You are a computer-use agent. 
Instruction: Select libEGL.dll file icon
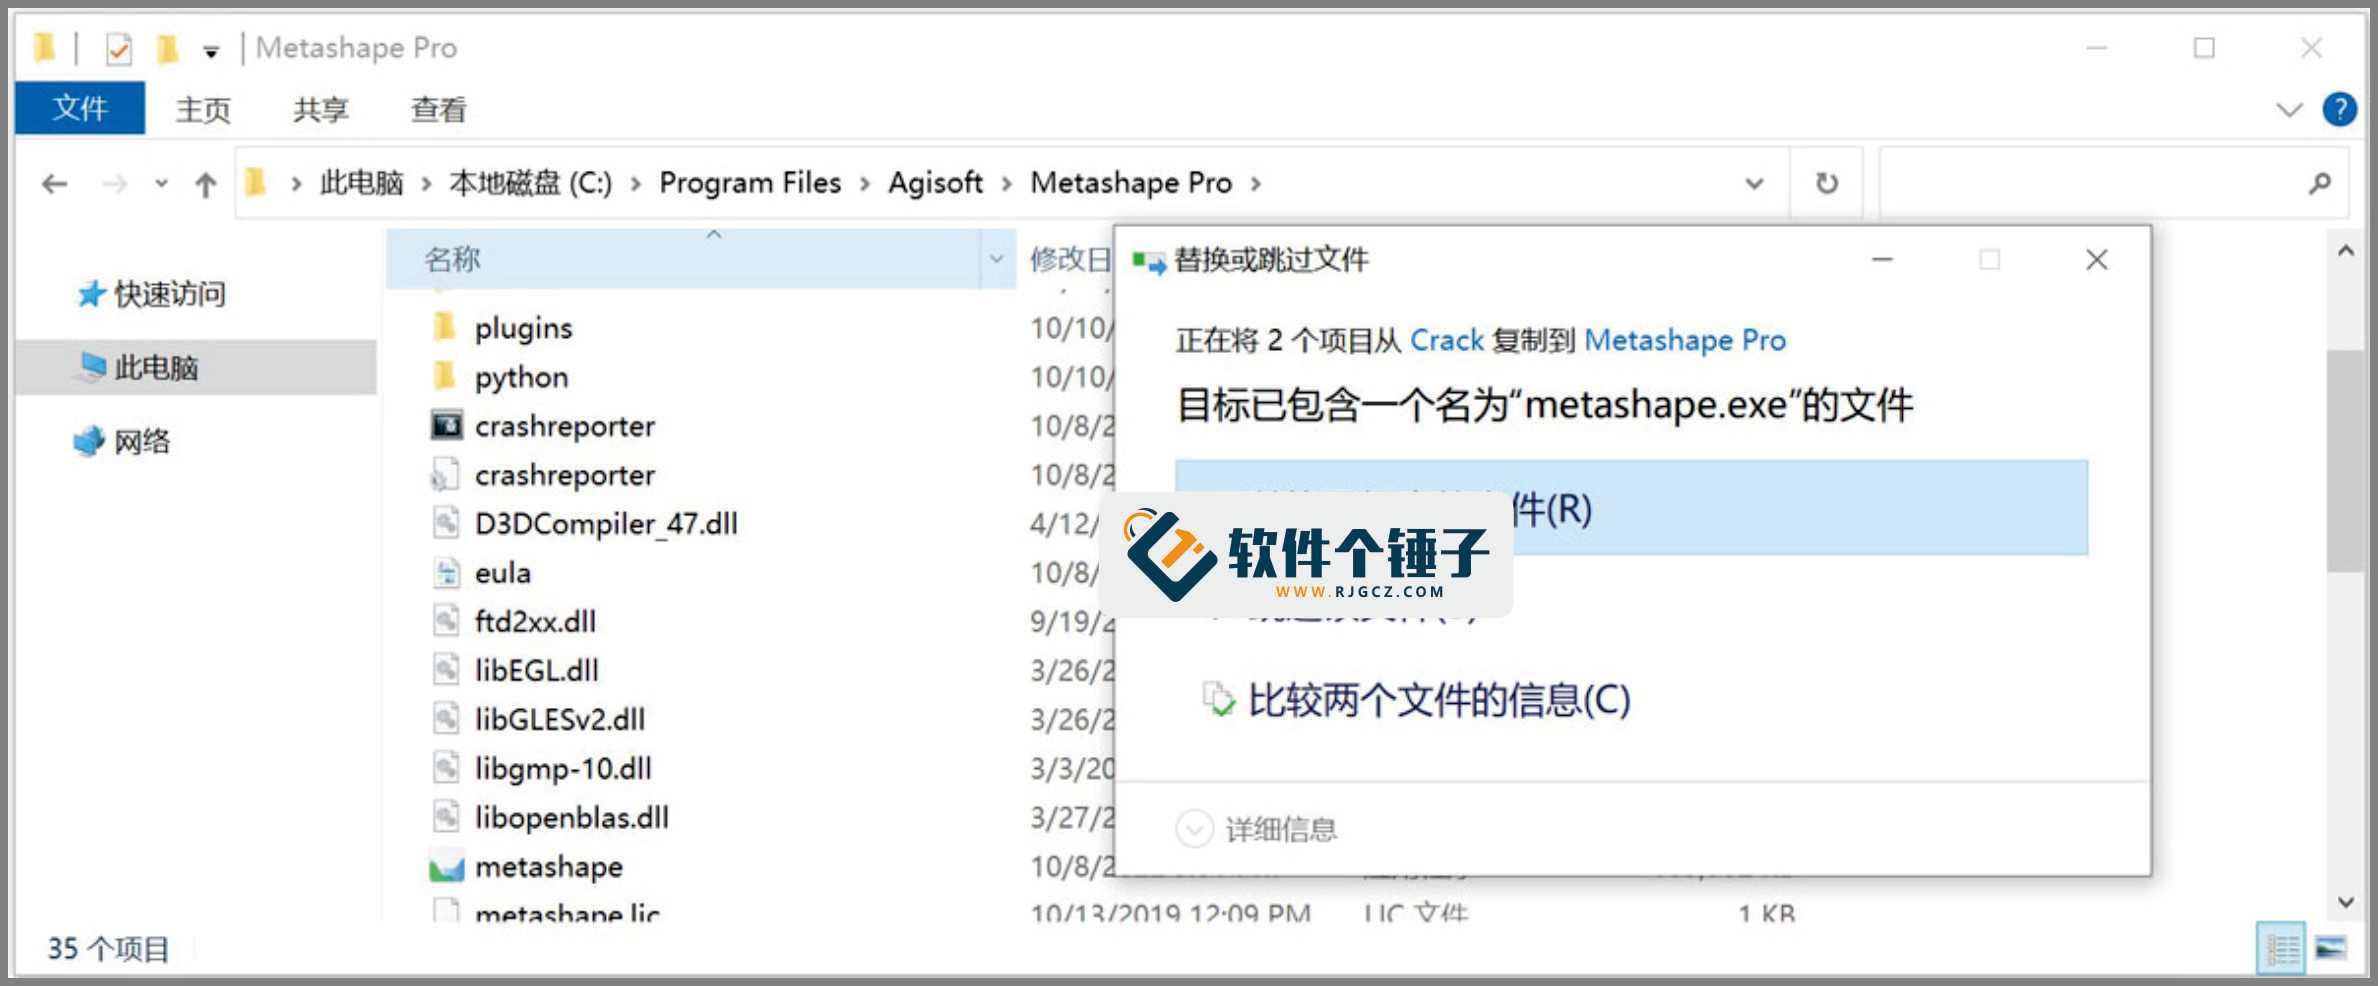click(445, 670)
